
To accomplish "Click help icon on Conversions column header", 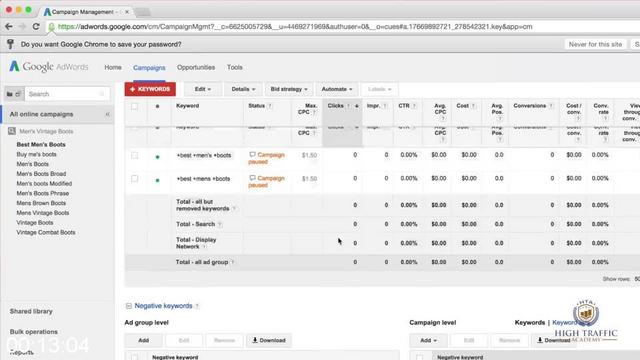I will pyautogui.click(x=551, y=106).
